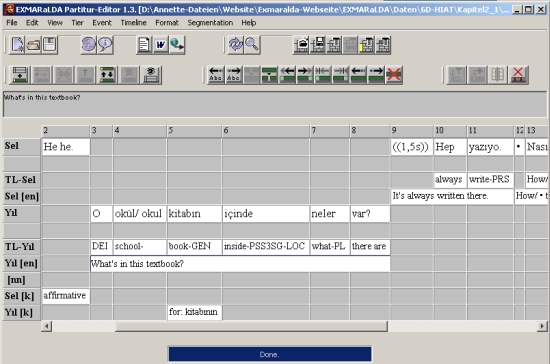Select the 'içinde' event cell
550x364 pixels.
(x=266, y=214)
